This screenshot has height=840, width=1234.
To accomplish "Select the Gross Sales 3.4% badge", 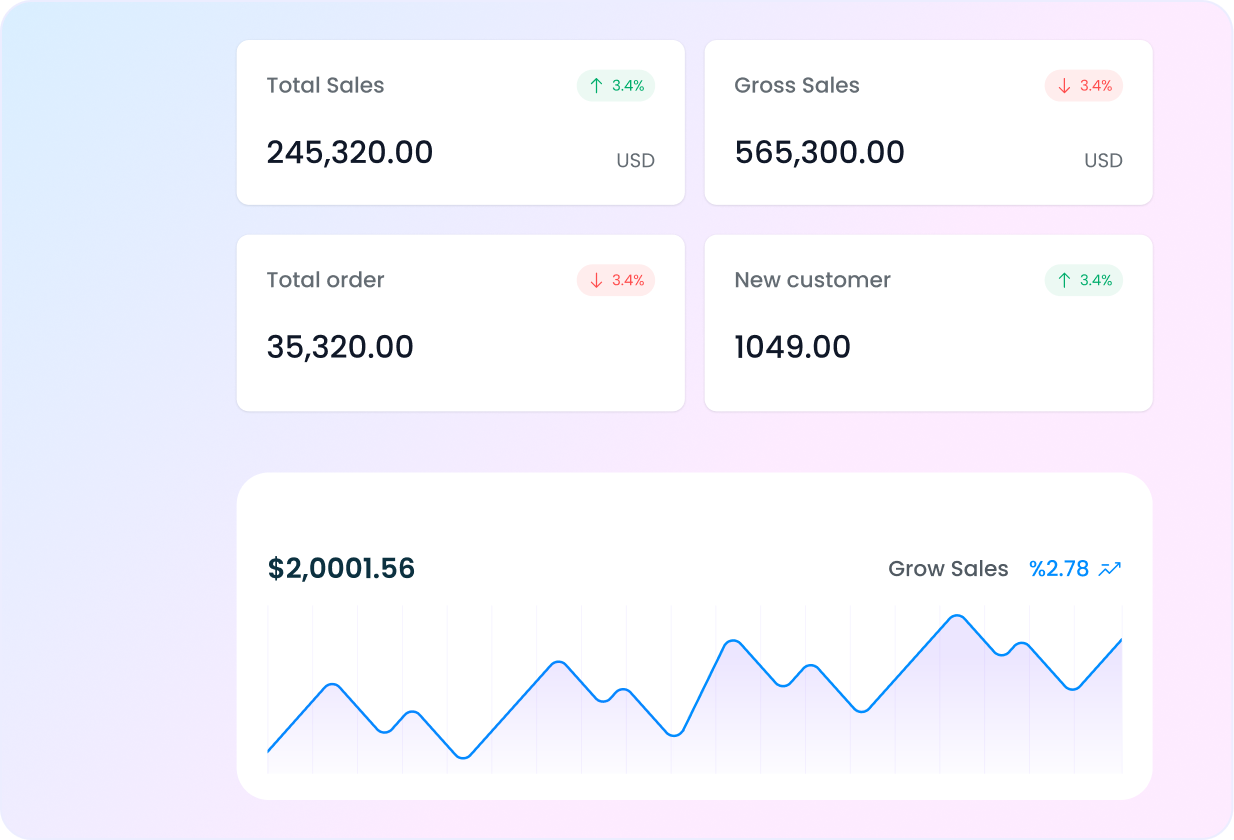I will [x=1084, y=86].
